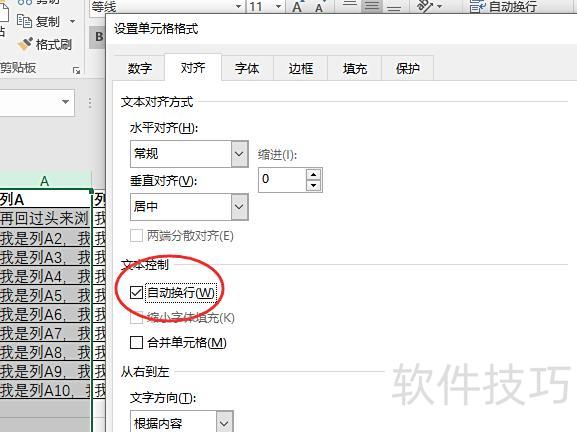Click the three-dot handle beside the Name Box

[x=90, y=103]
